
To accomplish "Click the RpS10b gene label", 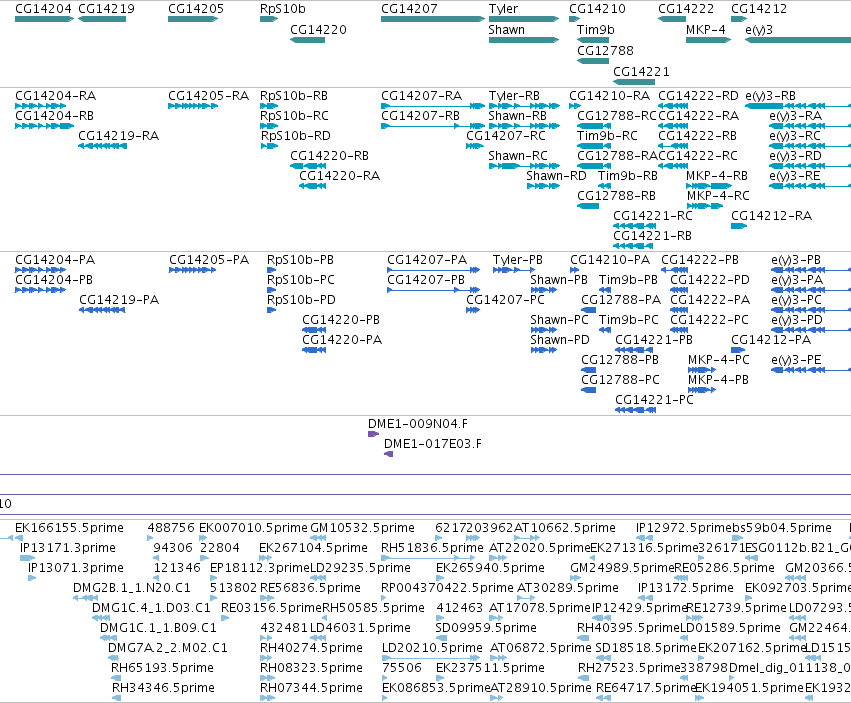I will pos(283,9).
